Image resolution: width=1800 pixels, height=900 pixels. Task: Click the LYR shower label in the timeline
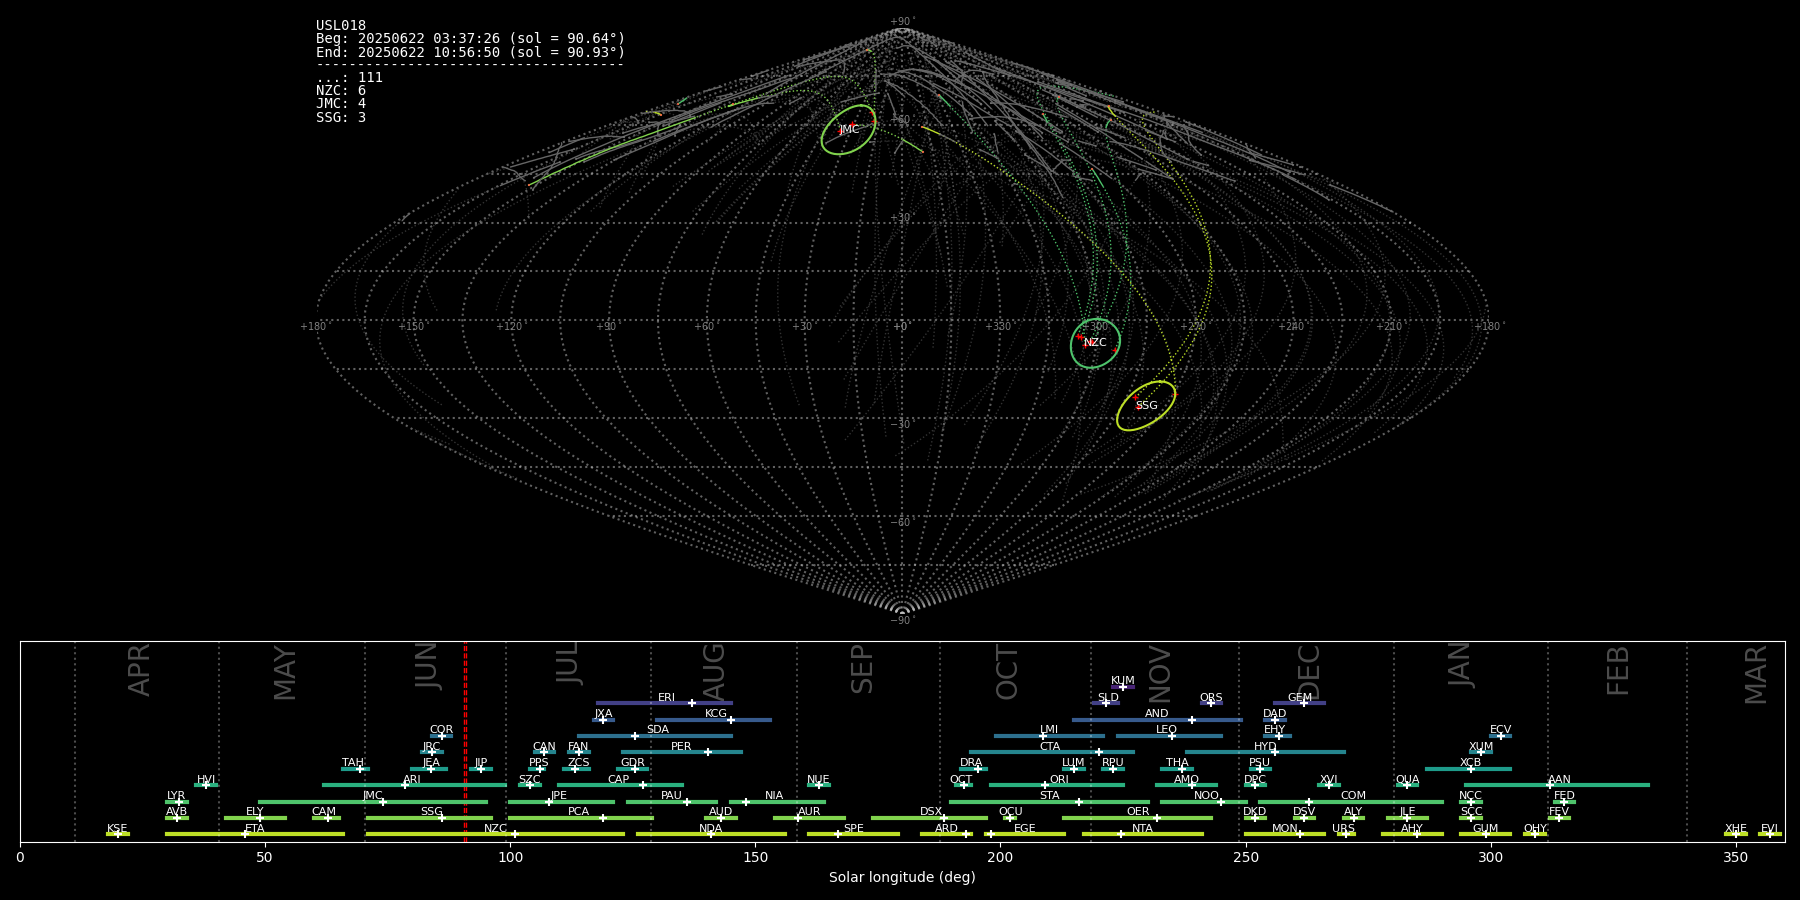tap(176, 796)
